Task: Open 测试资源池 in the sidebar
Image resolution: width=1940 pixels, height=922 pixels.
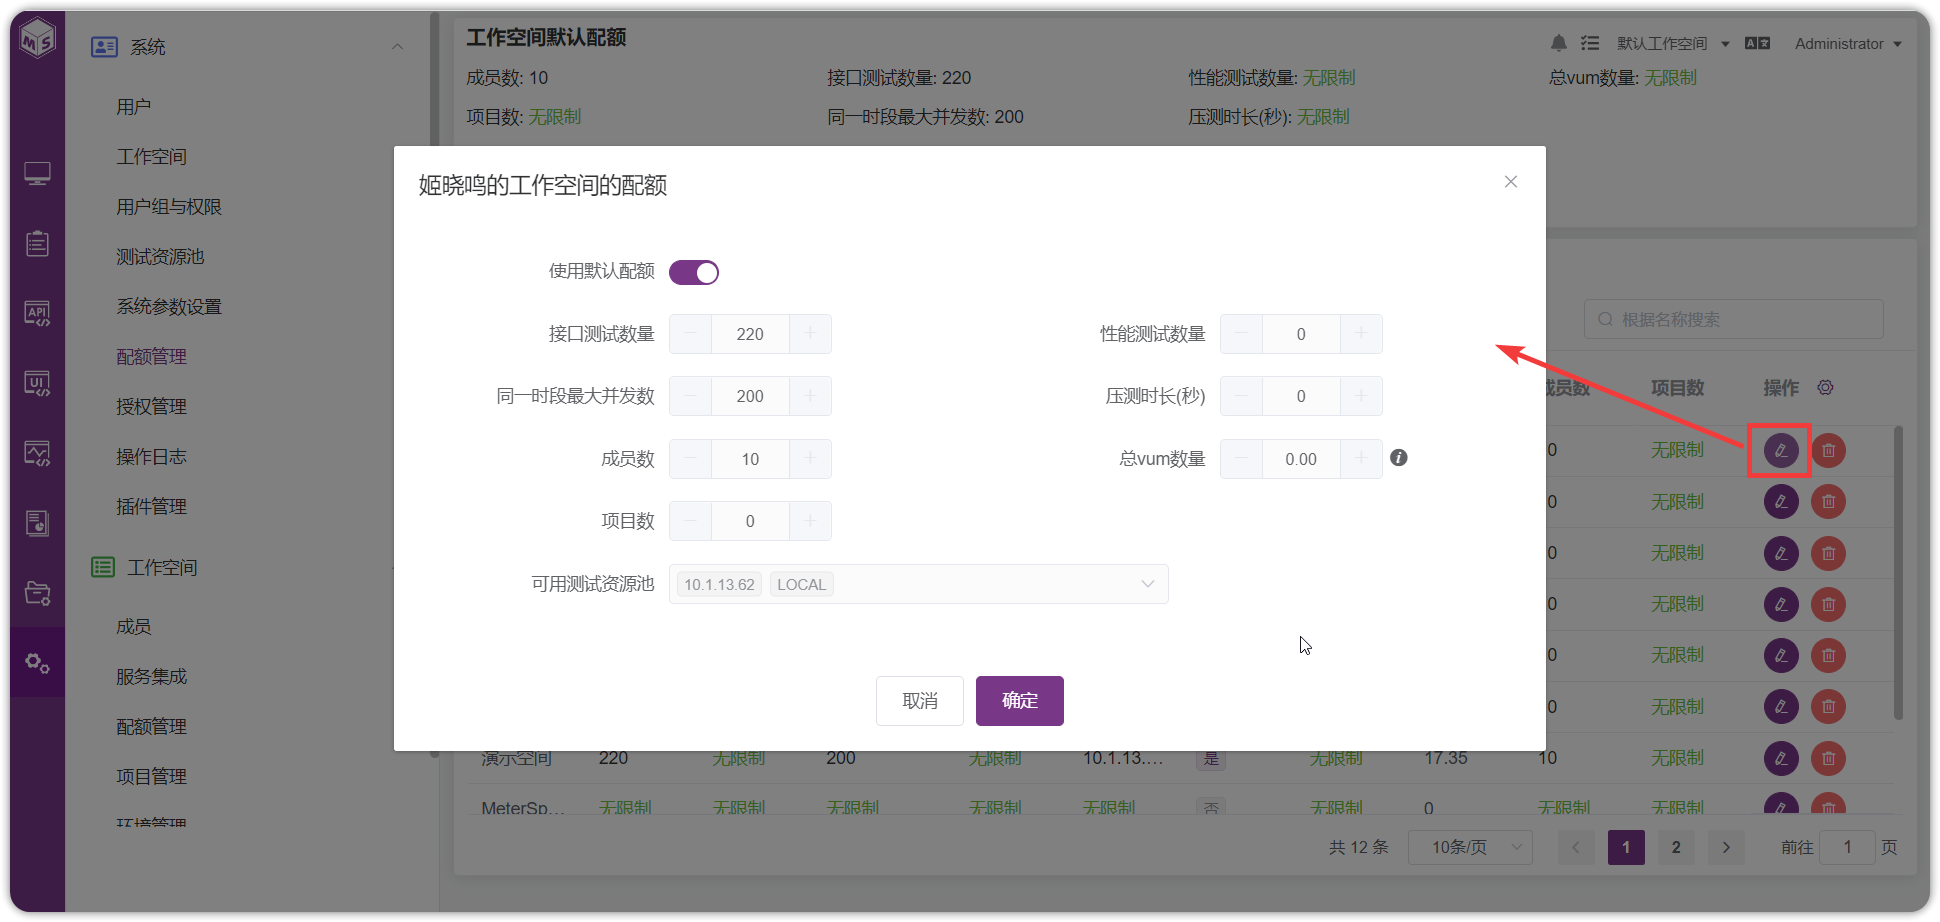Action: (x=160, y=257)
